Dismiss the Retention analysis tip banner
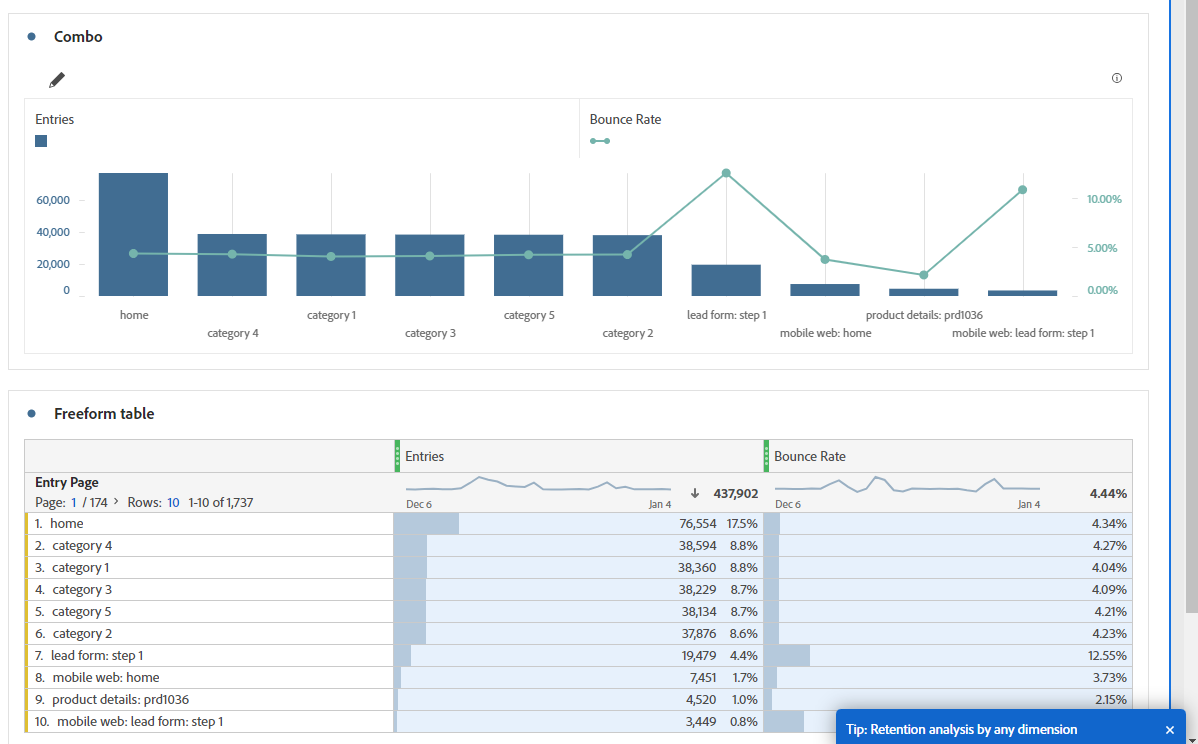Viewport: 1198px width, 744px height. pos(1169,729)
